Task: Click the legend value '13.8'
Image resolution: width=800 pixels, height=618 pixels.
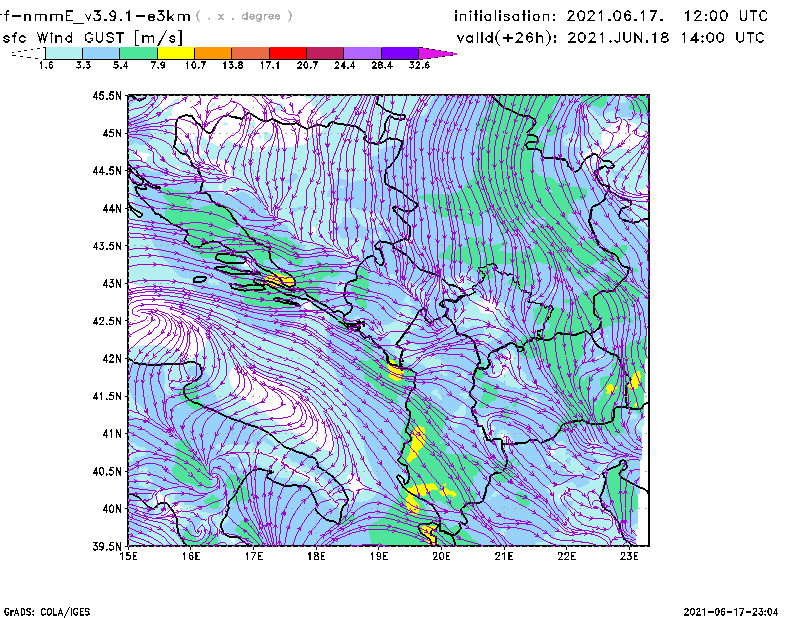Action: (232, 65)
